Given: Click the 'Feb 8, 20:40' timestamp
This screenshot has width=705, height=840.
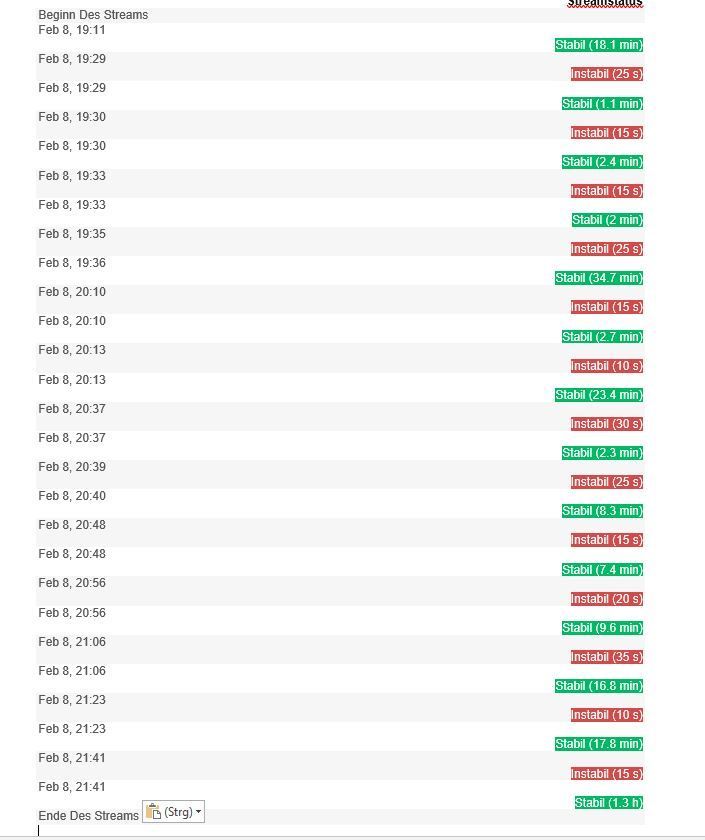Looking at the screenshot, I should tap(72, 496).
